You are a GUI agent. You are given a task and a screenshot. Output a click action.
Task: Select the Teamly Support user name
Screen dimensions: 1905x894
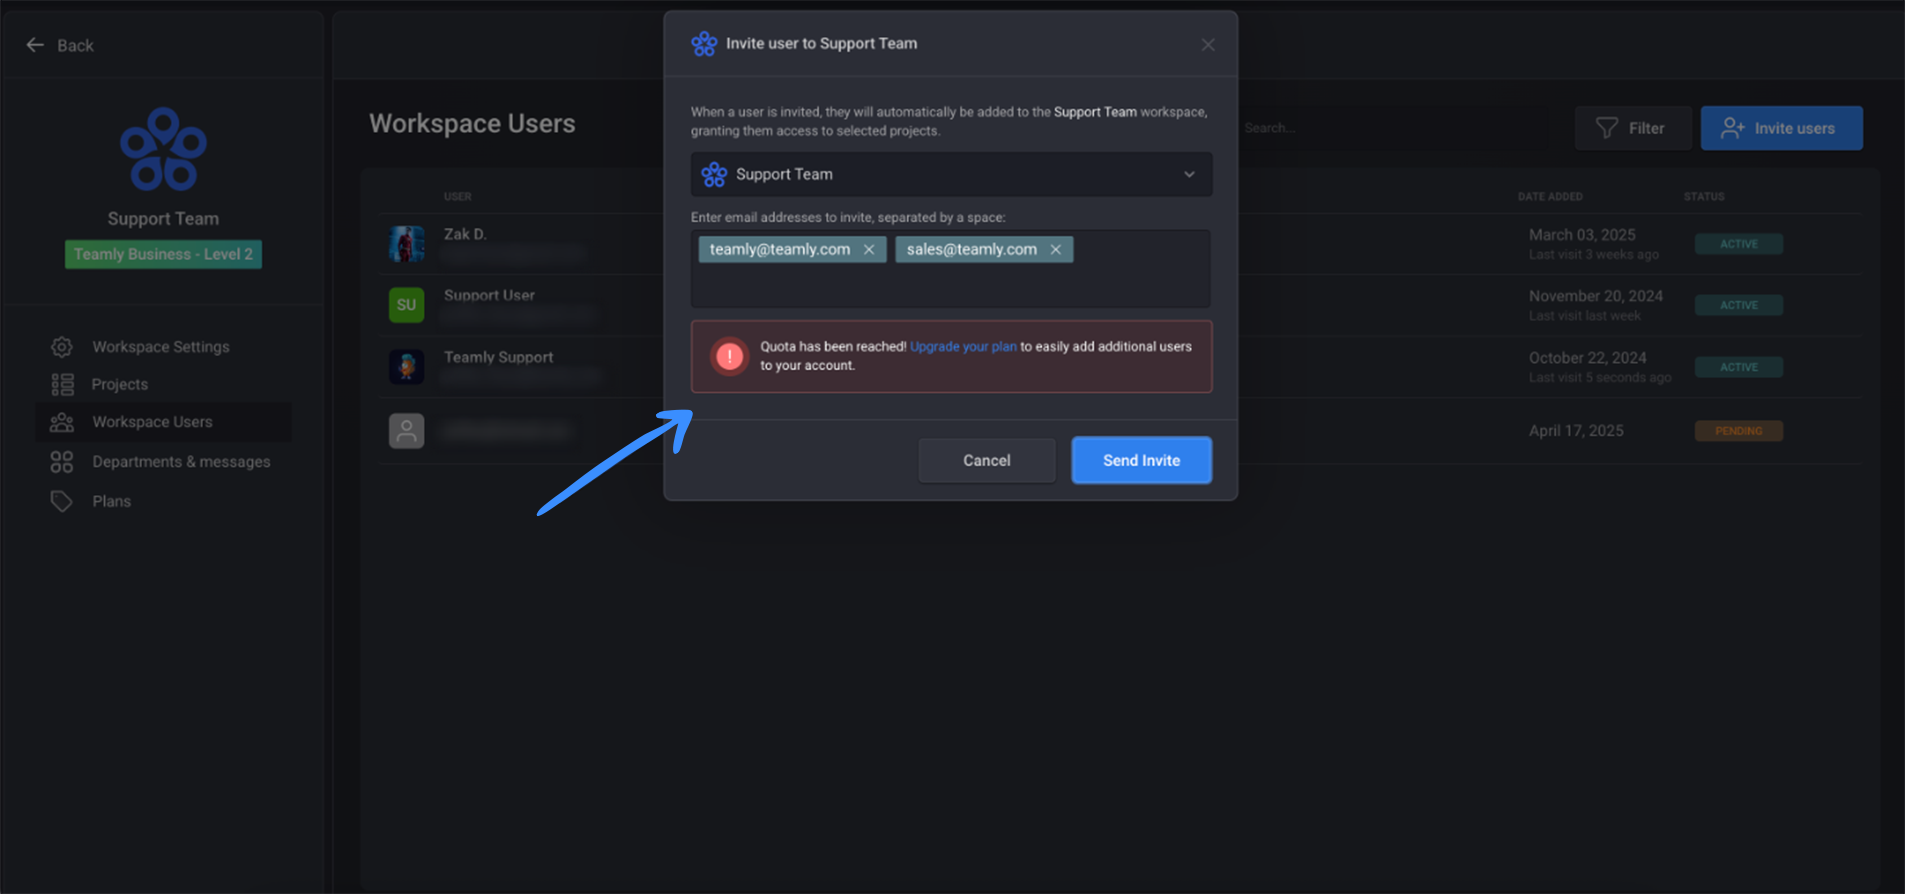[498, 357]
